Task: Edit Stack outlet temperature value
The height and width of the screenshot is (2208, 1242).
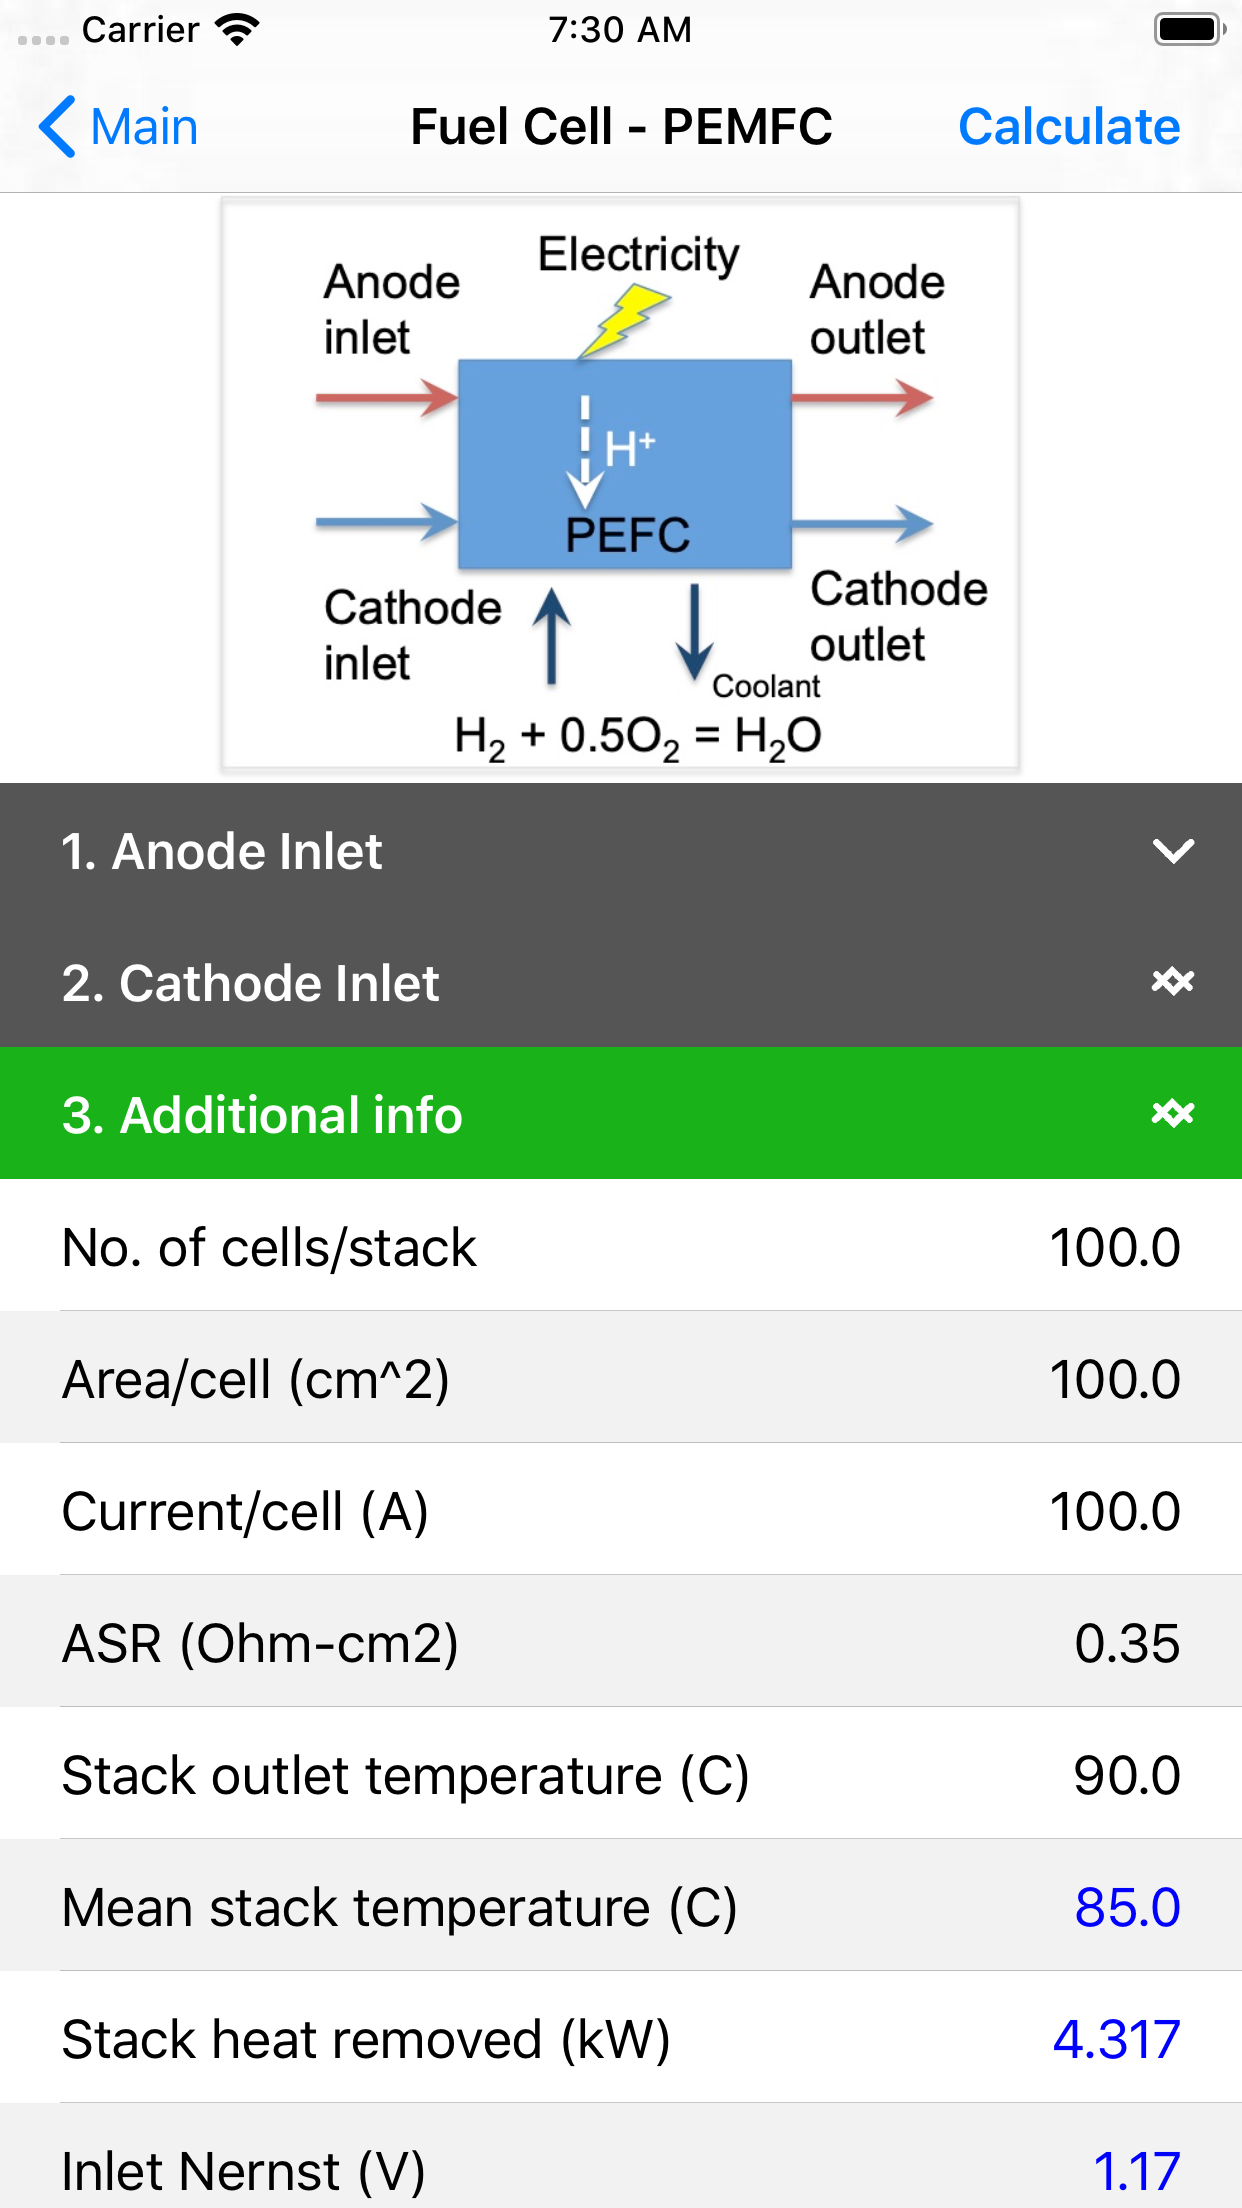Action: click(1126, 1775)
